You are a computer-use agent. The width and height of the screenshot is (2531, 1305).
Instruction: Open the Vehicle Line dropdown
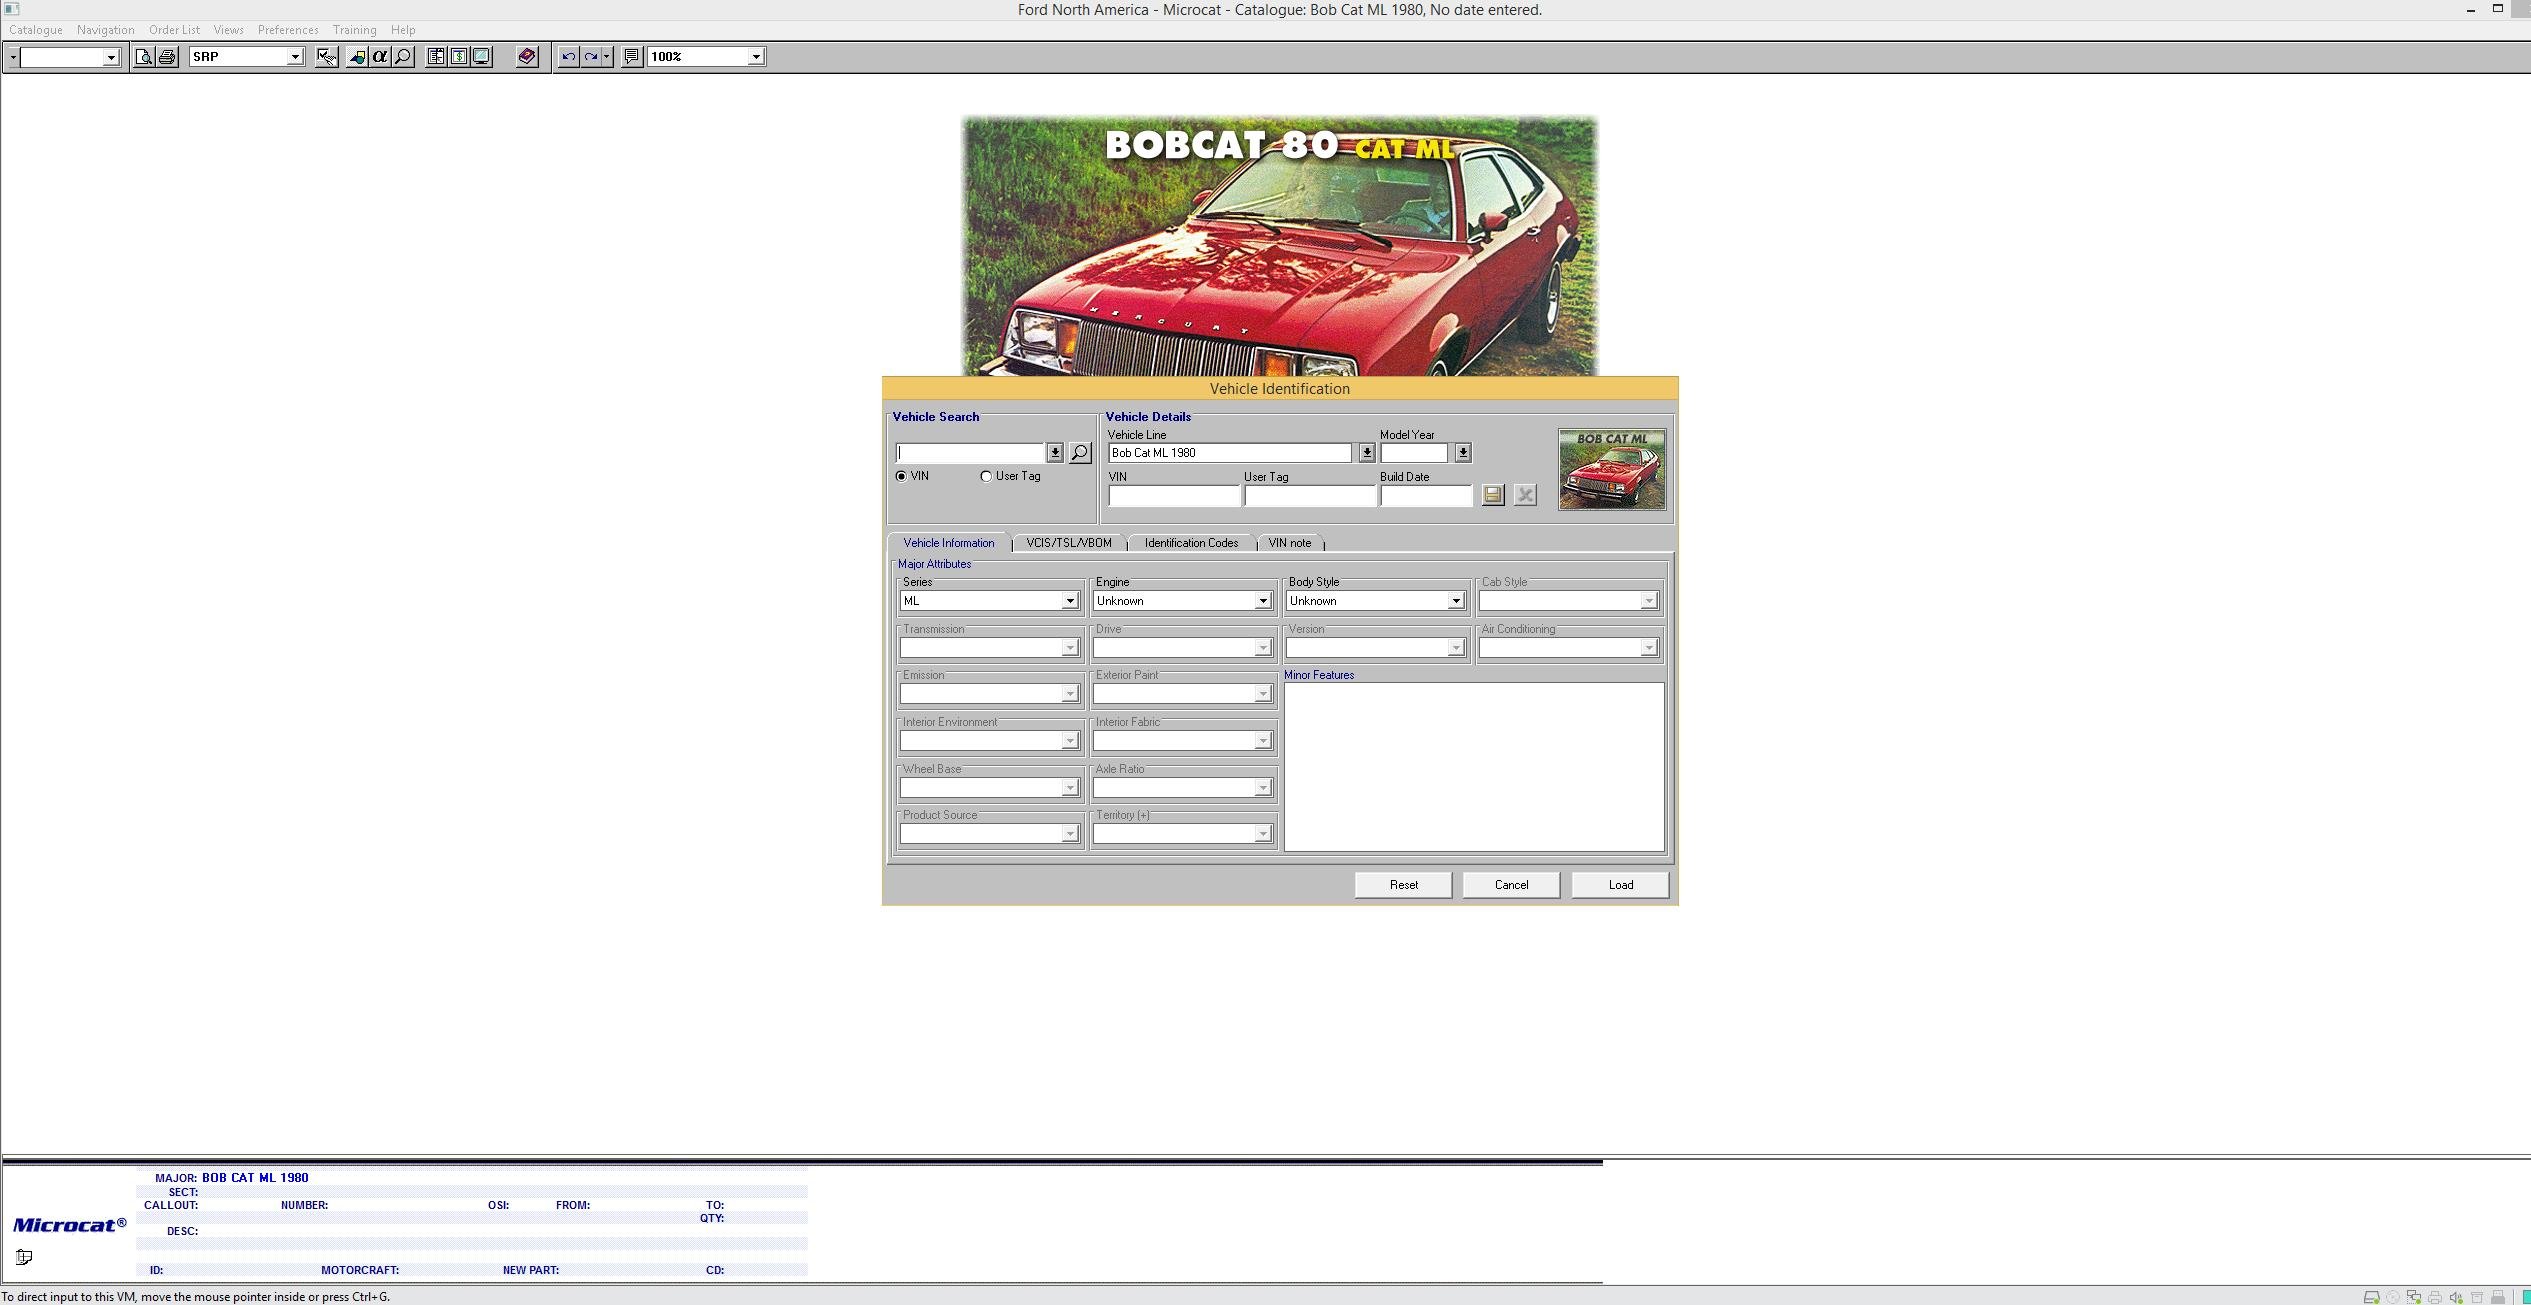click(1367, 453)
